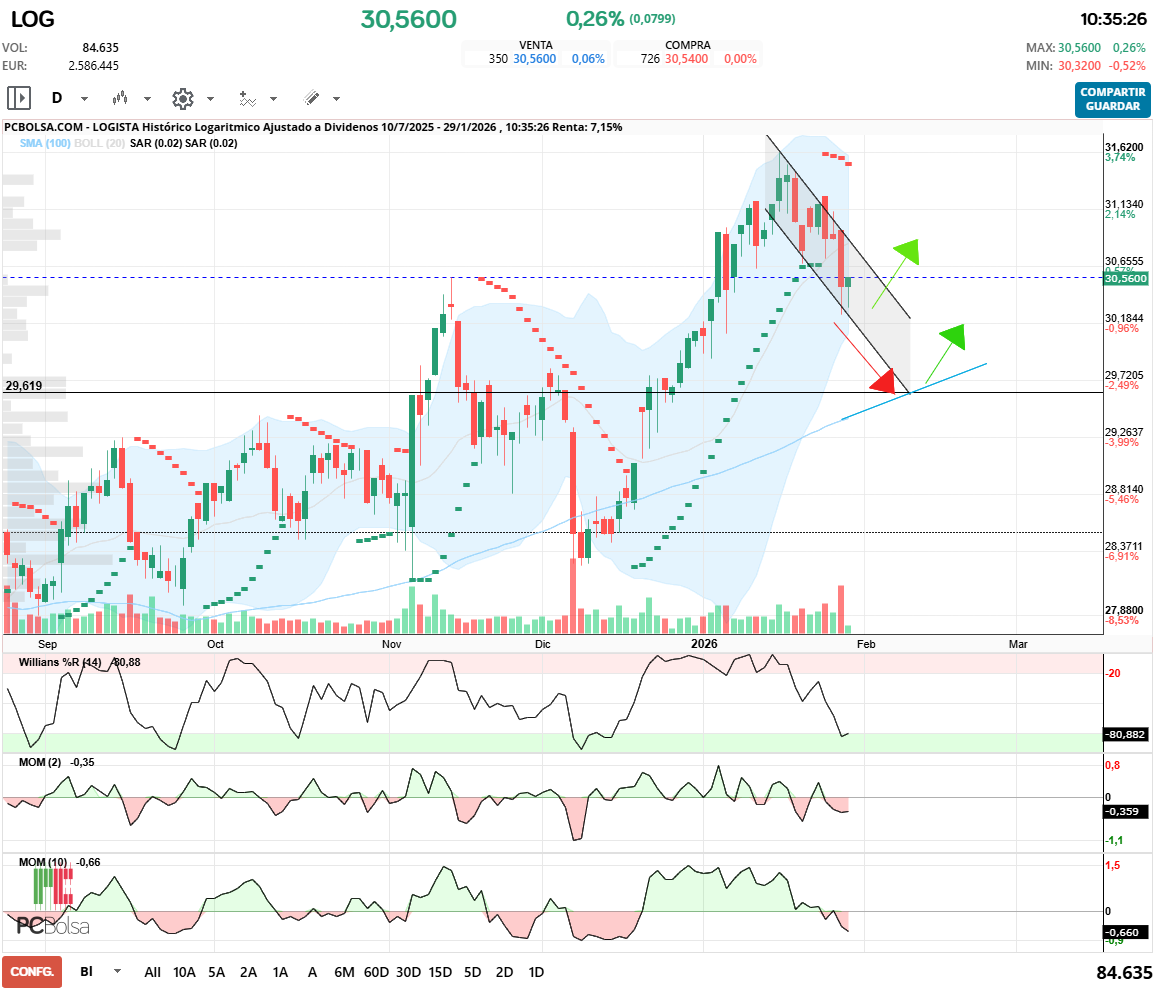Expand the BI dropdown arrow

118,971
